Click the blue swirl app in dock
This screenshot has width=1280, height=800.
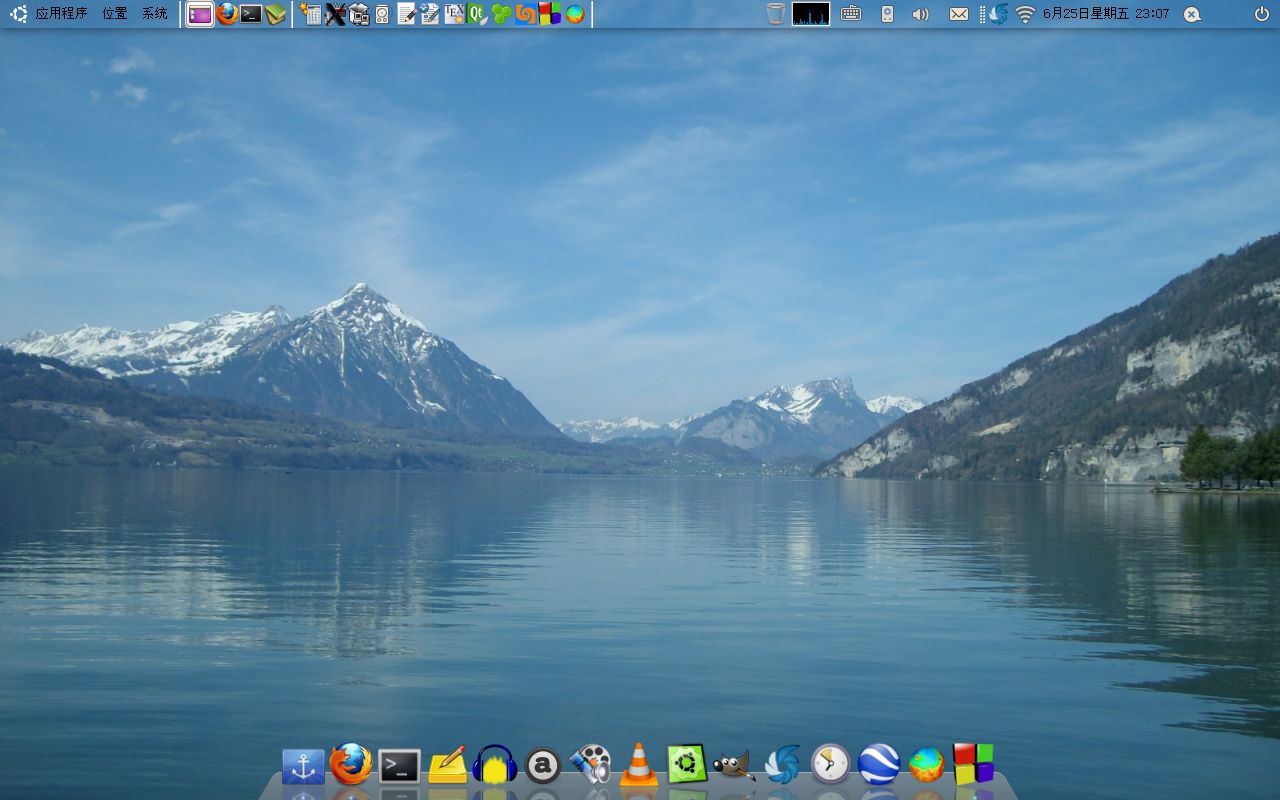coord(783,765)
